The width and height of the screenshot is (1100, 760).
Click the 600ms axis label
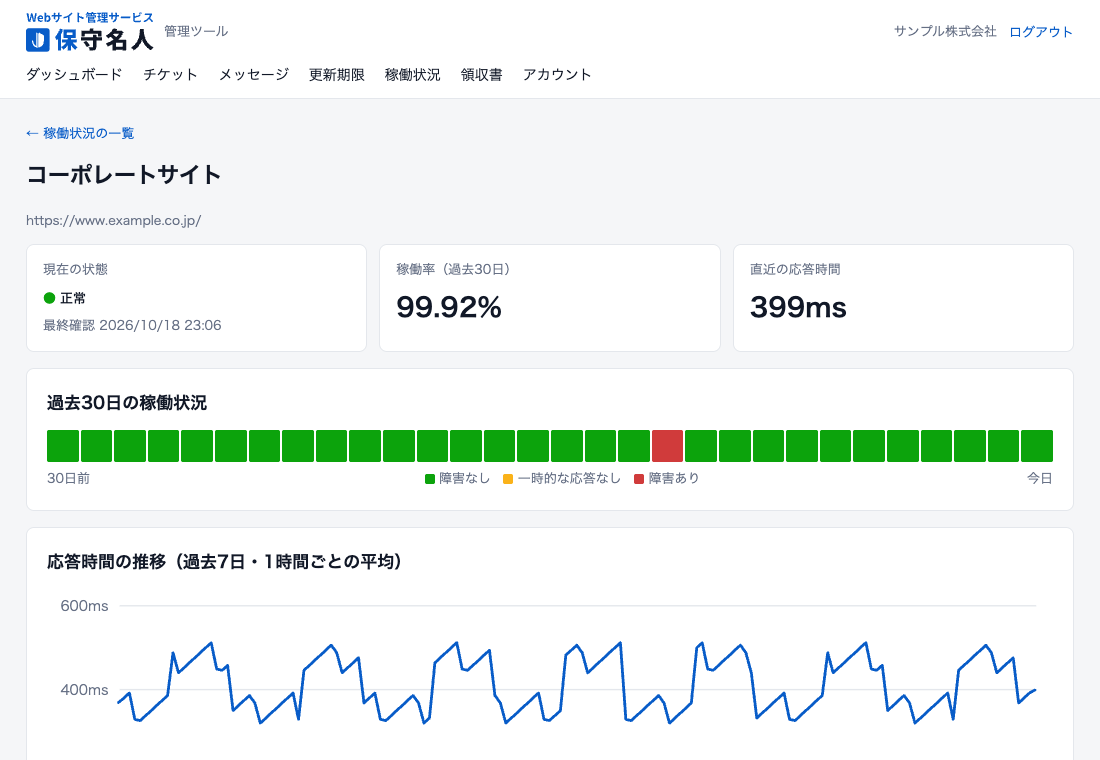(x=84, y=606)
